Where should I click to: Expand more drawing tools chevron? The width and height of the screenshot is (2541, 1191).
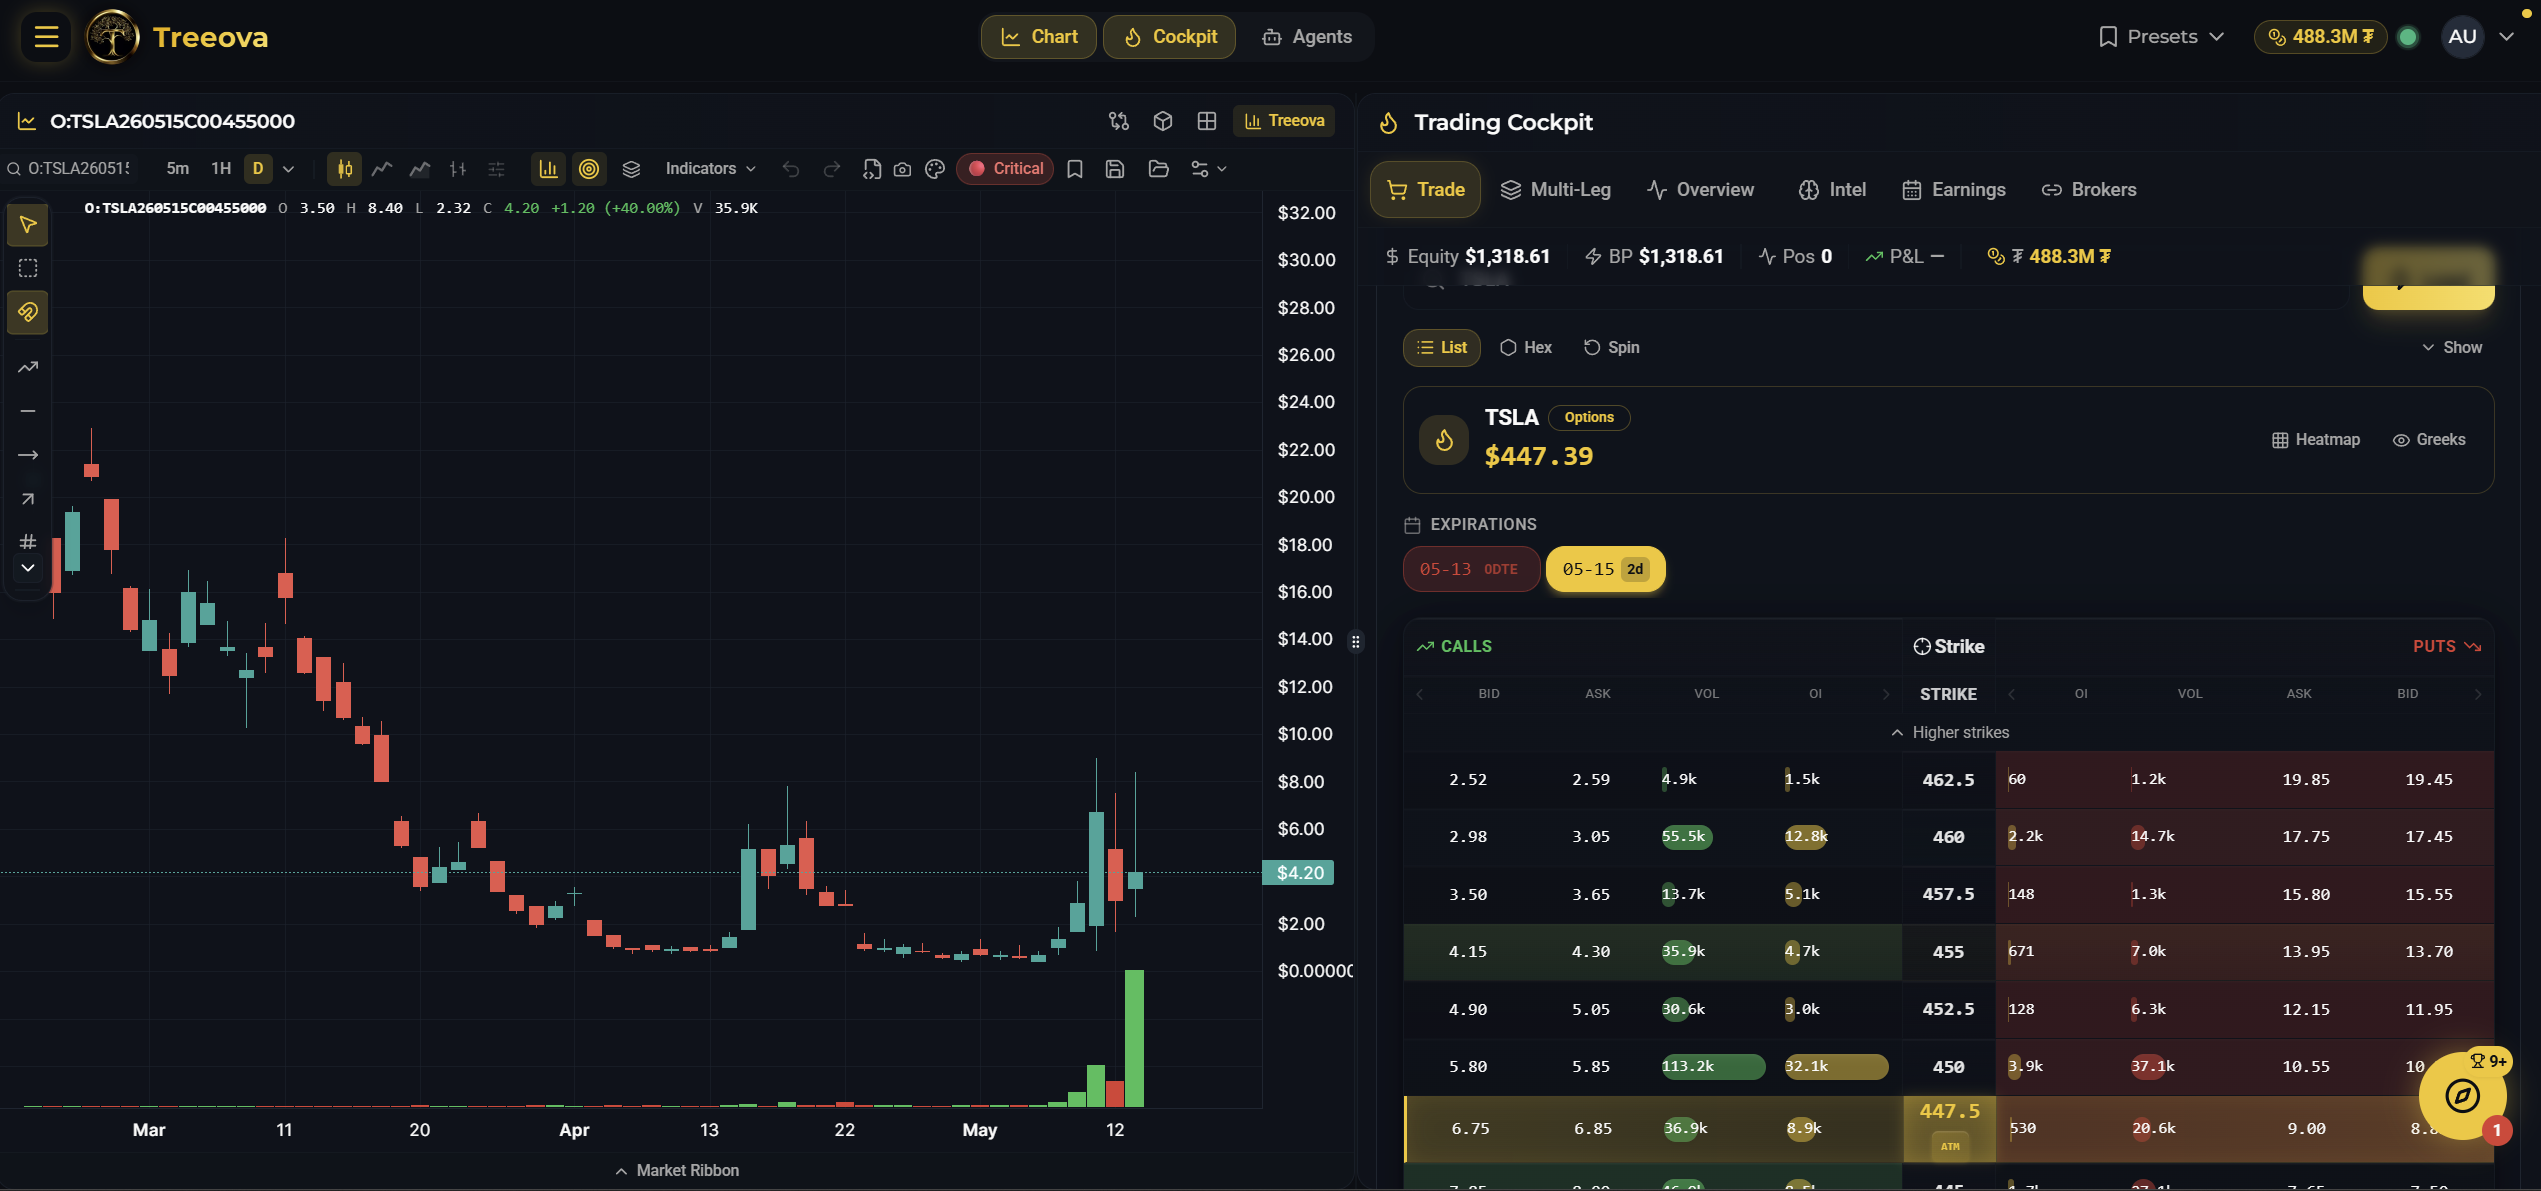[x=28, y=568]
